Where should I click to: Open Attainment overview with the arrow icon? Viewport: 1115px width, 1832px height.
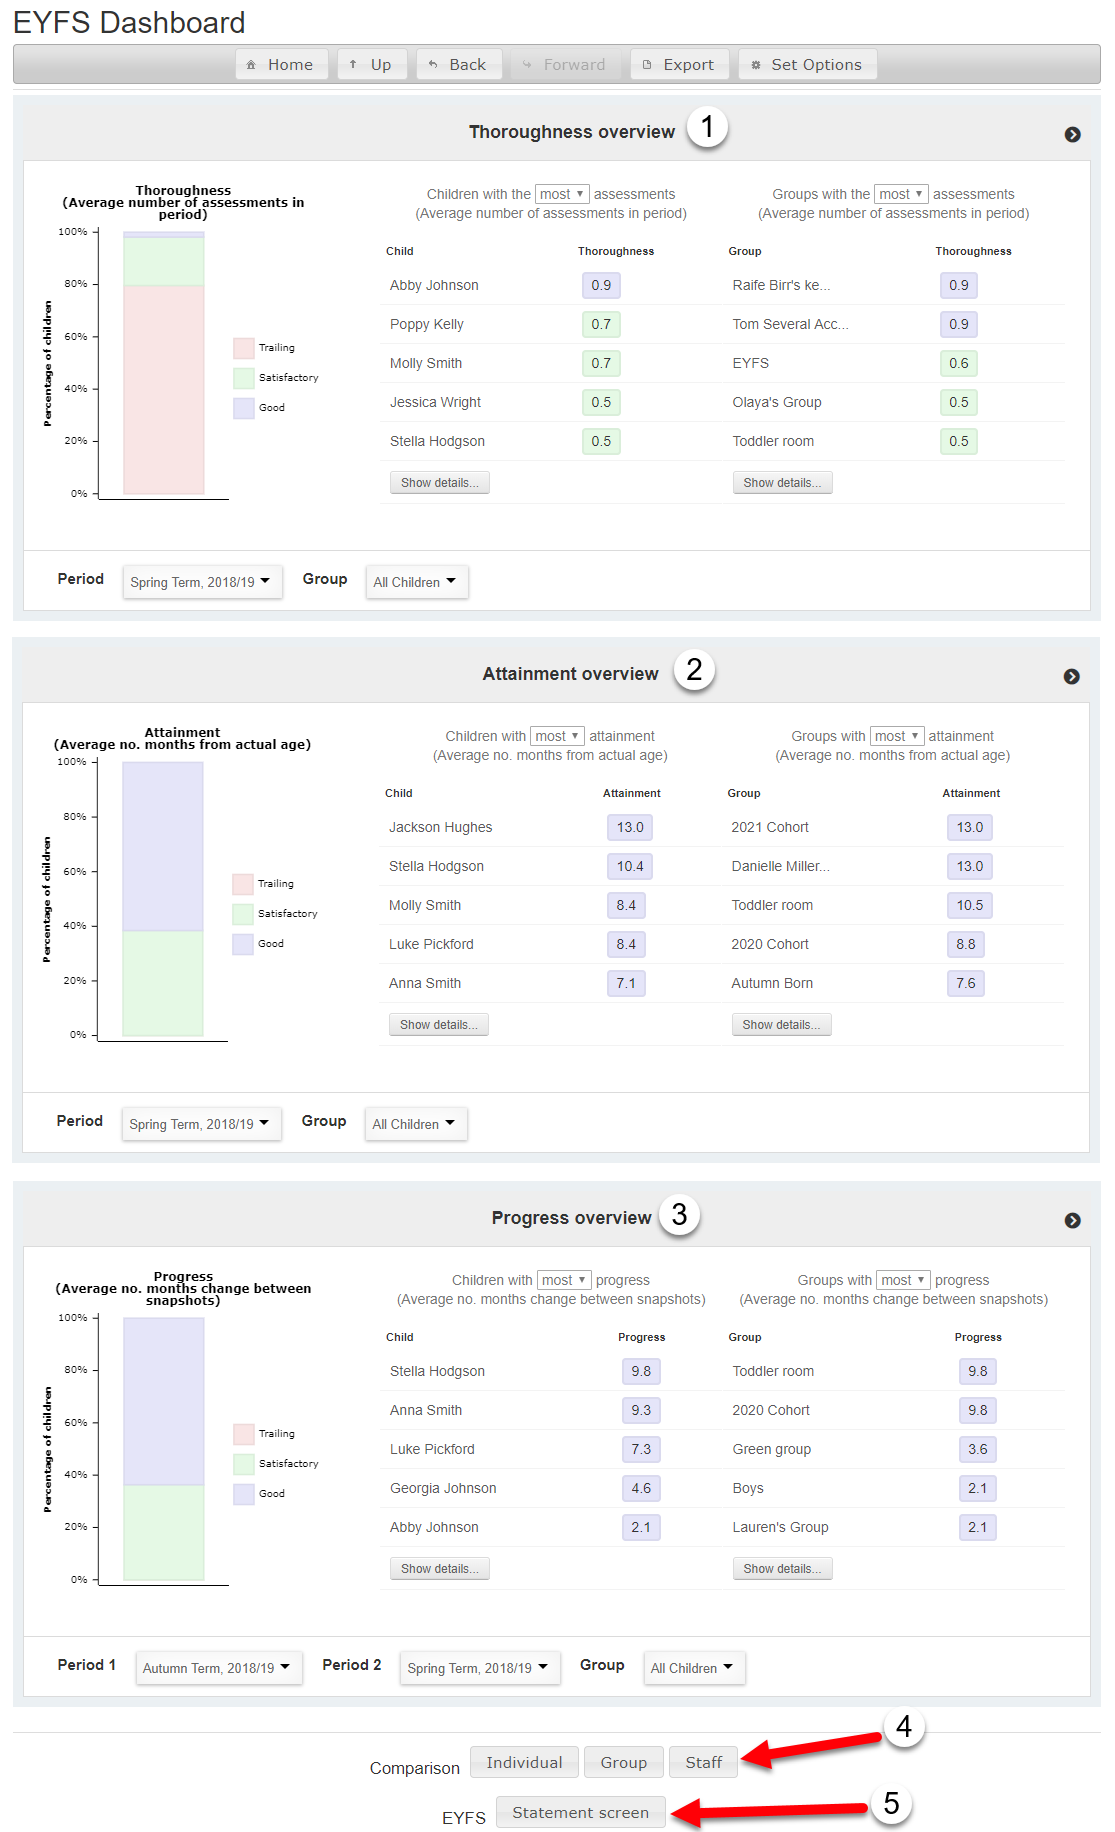[1071, 677]
